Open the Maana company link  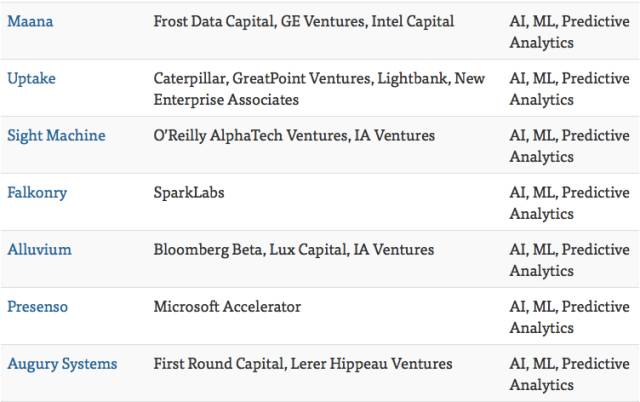coord(28,21)
